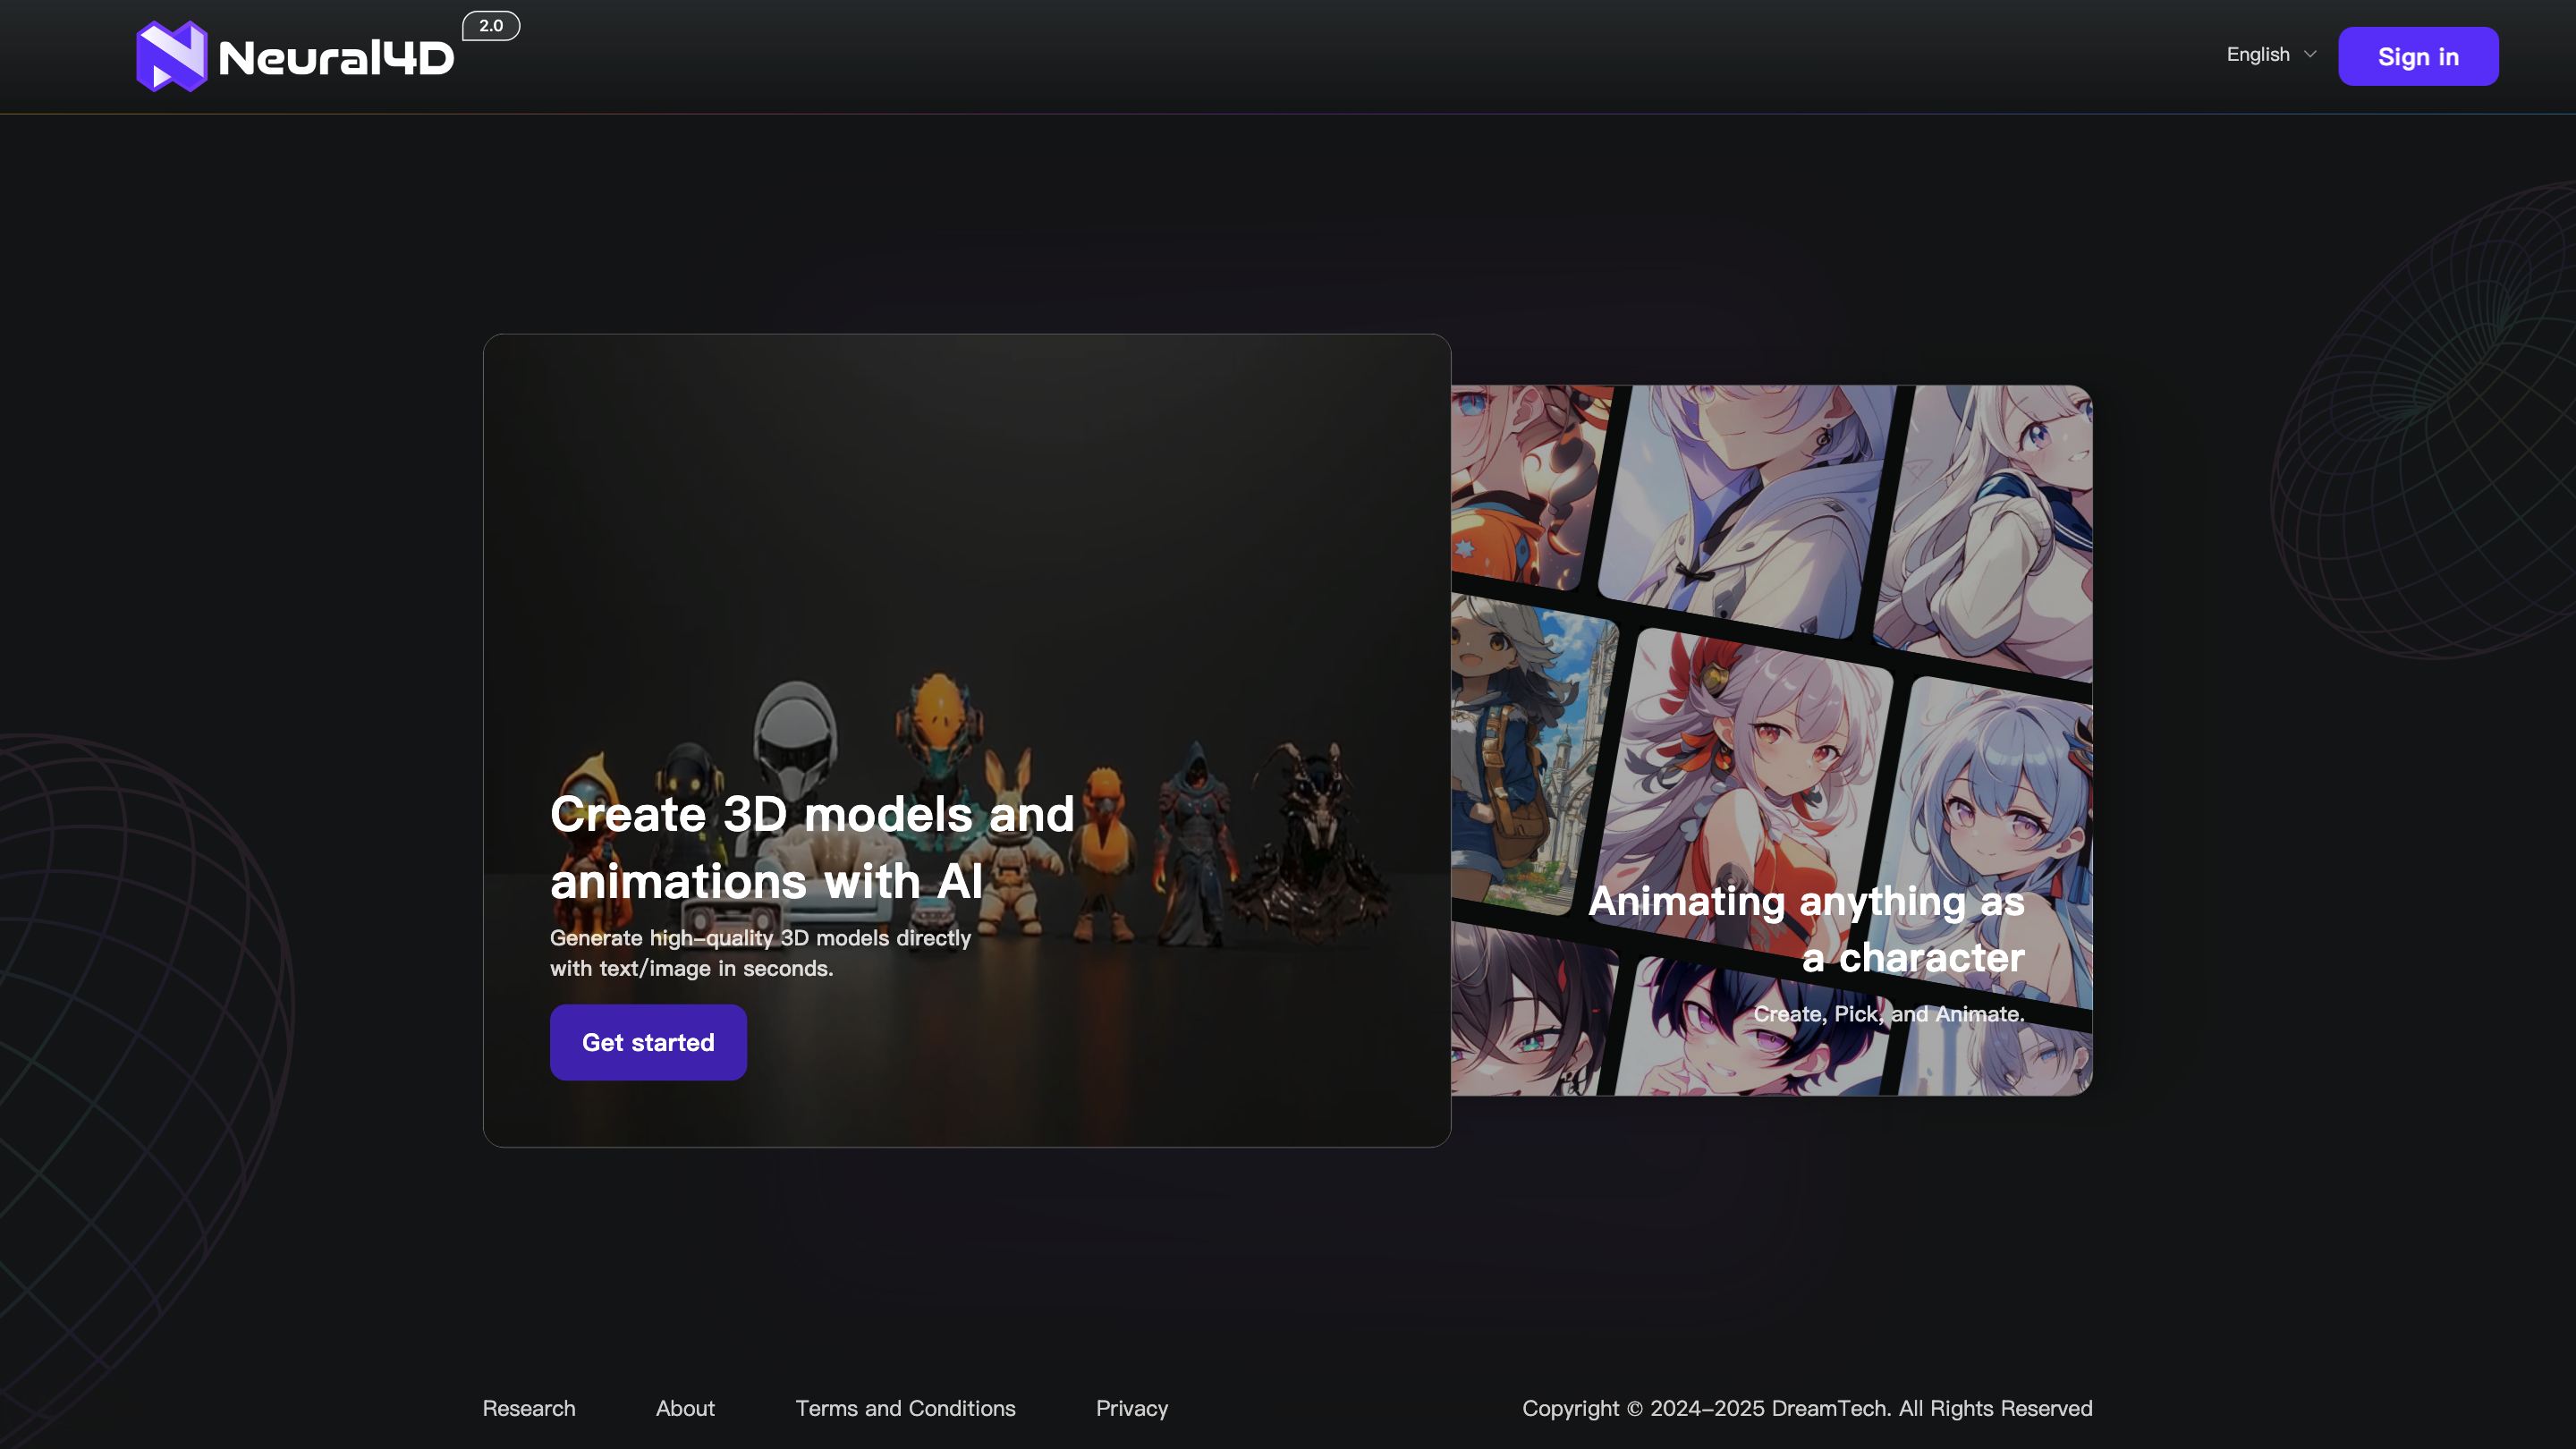Click the 2.0 version badge
The image size is (2576, 1449).
pyautogui.click(x=490, y=26)
